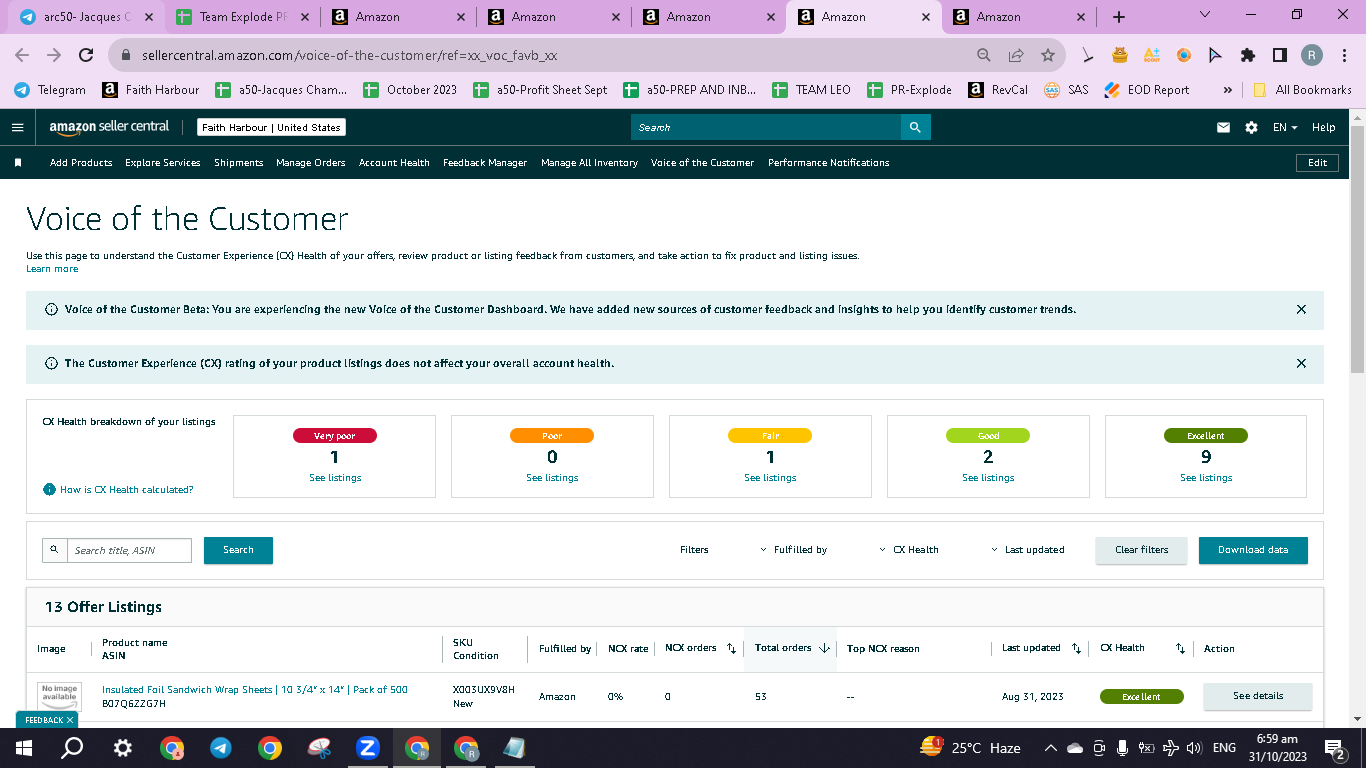Toggle Chrome side panel icon

[x=1279, y=55]
